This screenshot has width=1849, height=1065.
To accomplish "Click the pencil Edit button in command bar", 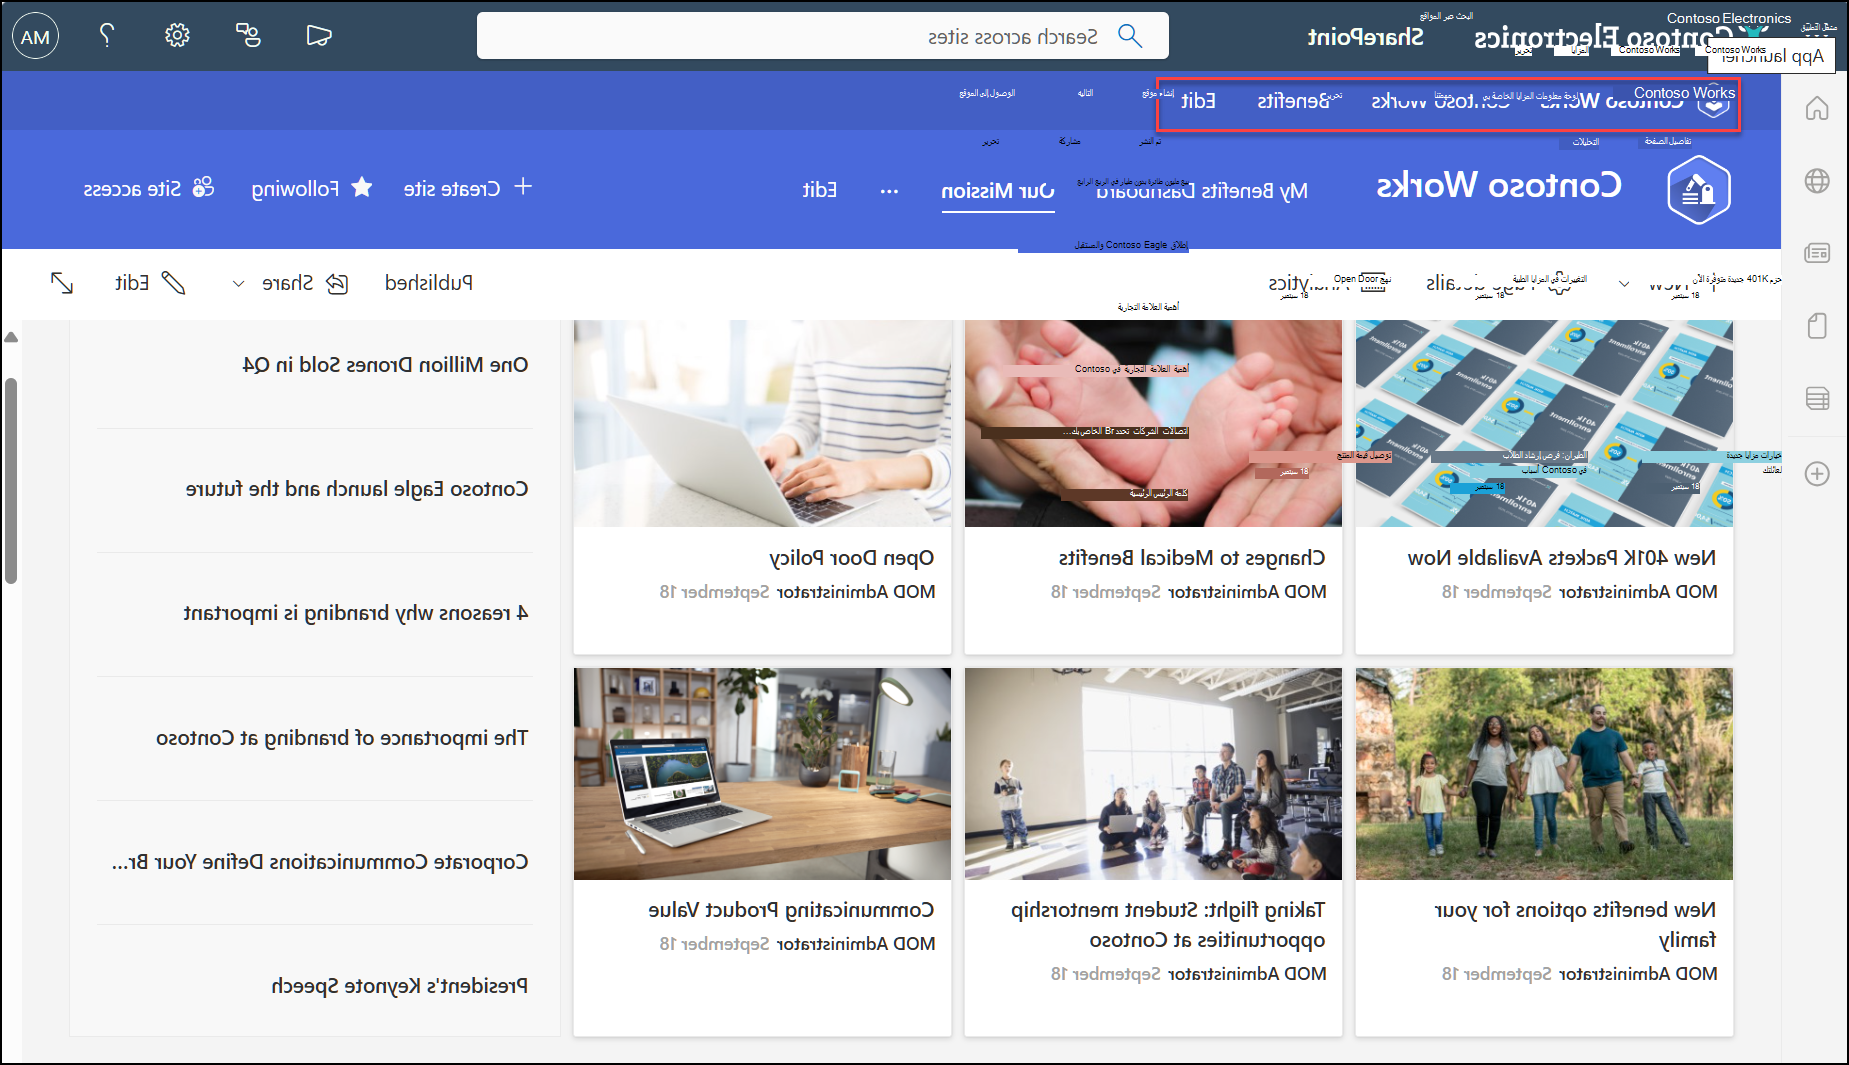I will (x=150, y=283).
